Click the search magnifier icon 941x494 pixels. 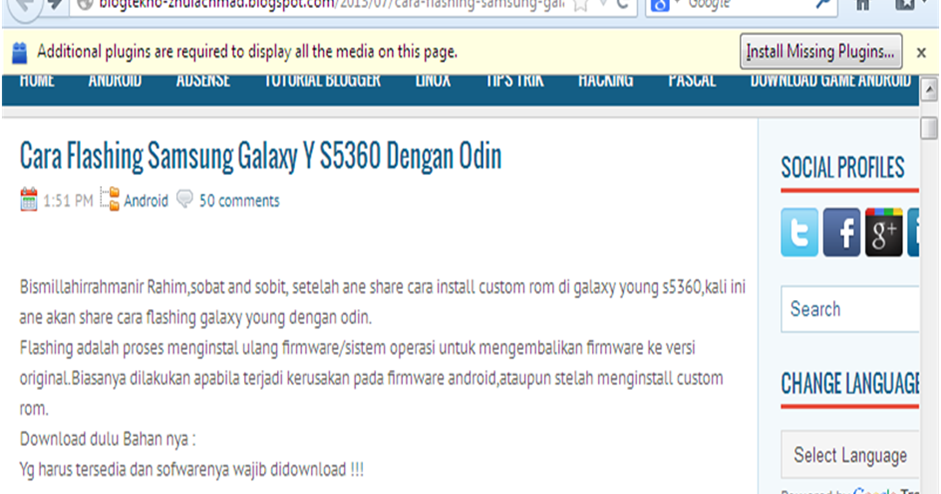pyautogui.click(x=823, y=5)
